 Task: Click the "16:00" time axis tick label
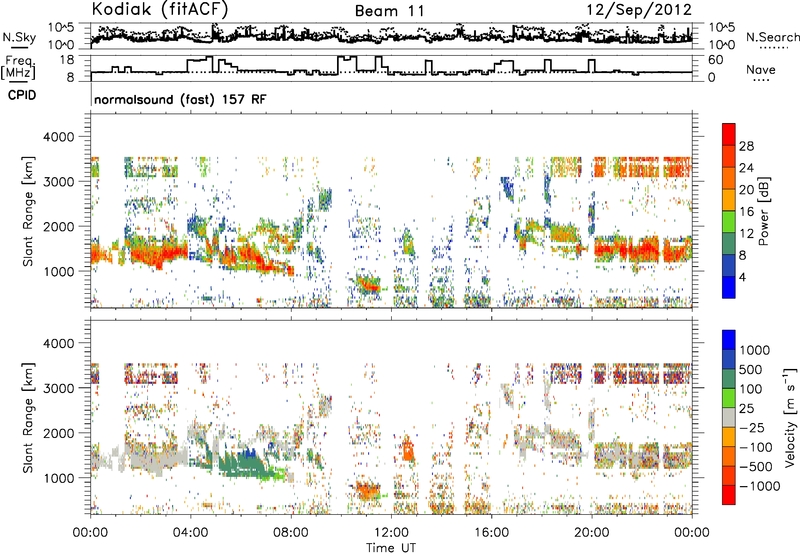point(491,533)
